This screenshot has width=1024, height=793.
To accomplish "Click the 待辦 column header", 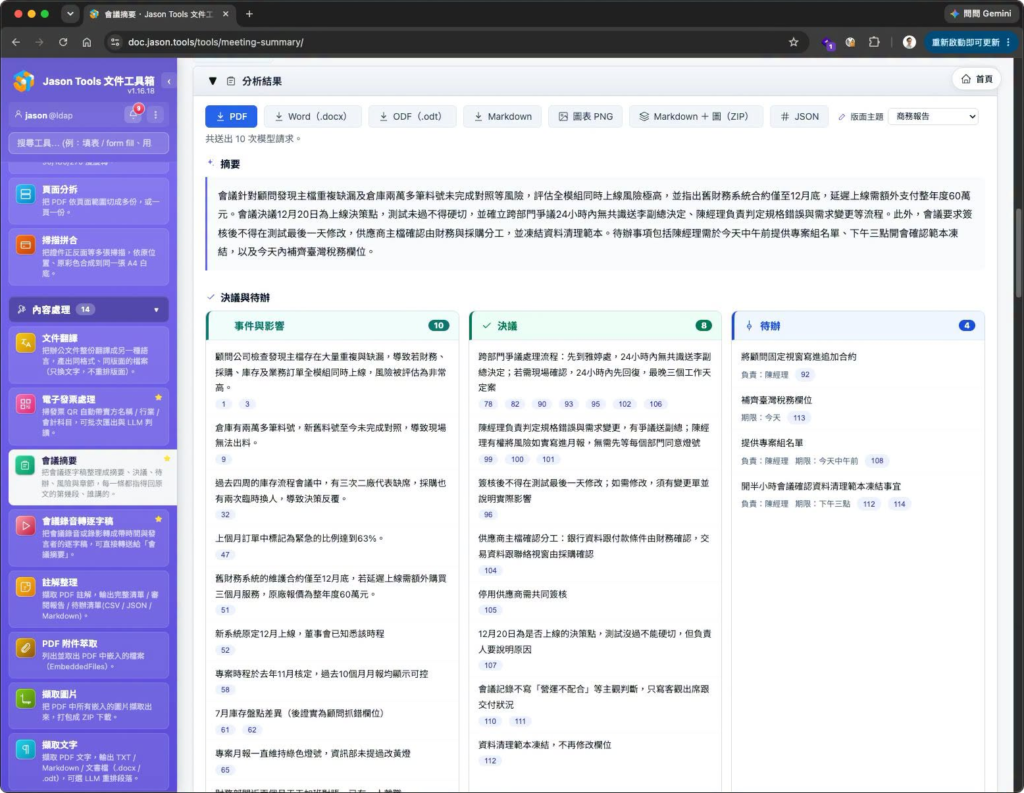I will coord(858,325).
